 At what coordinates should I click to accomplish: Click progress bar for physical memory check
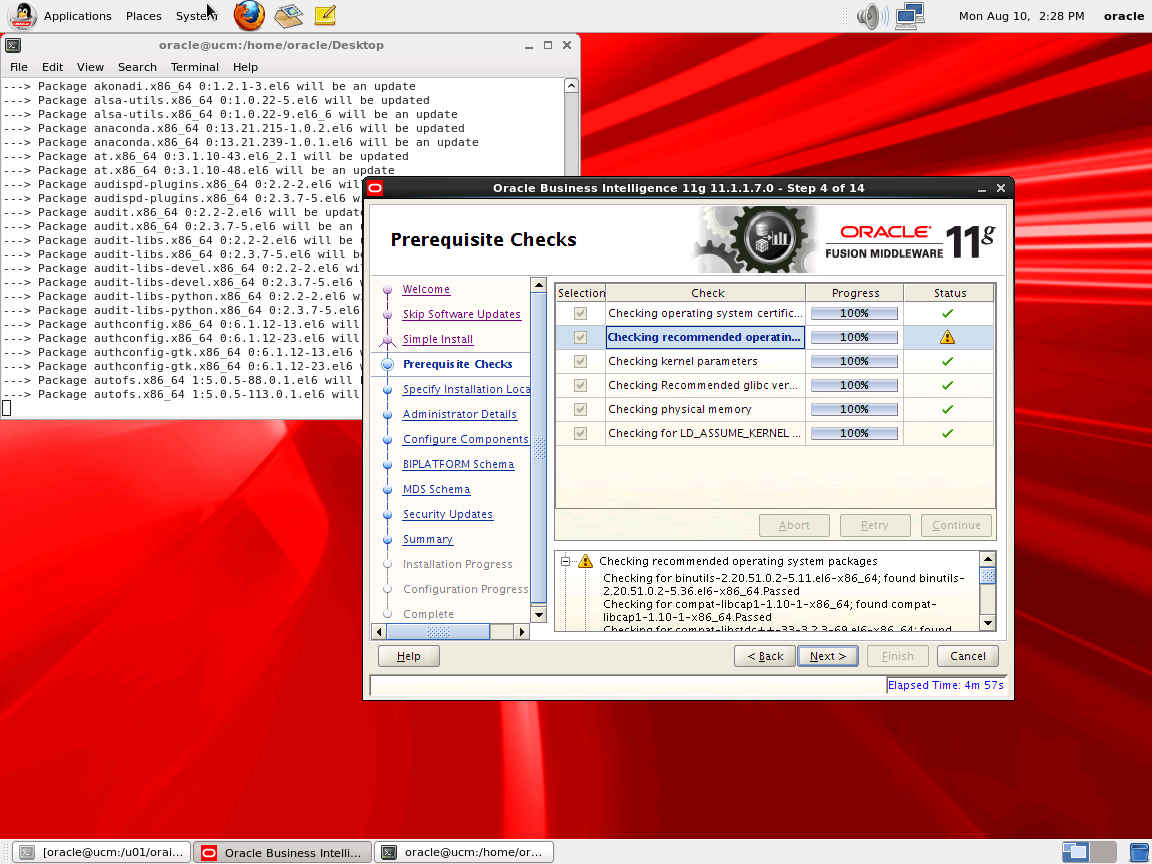coord(854,409)
